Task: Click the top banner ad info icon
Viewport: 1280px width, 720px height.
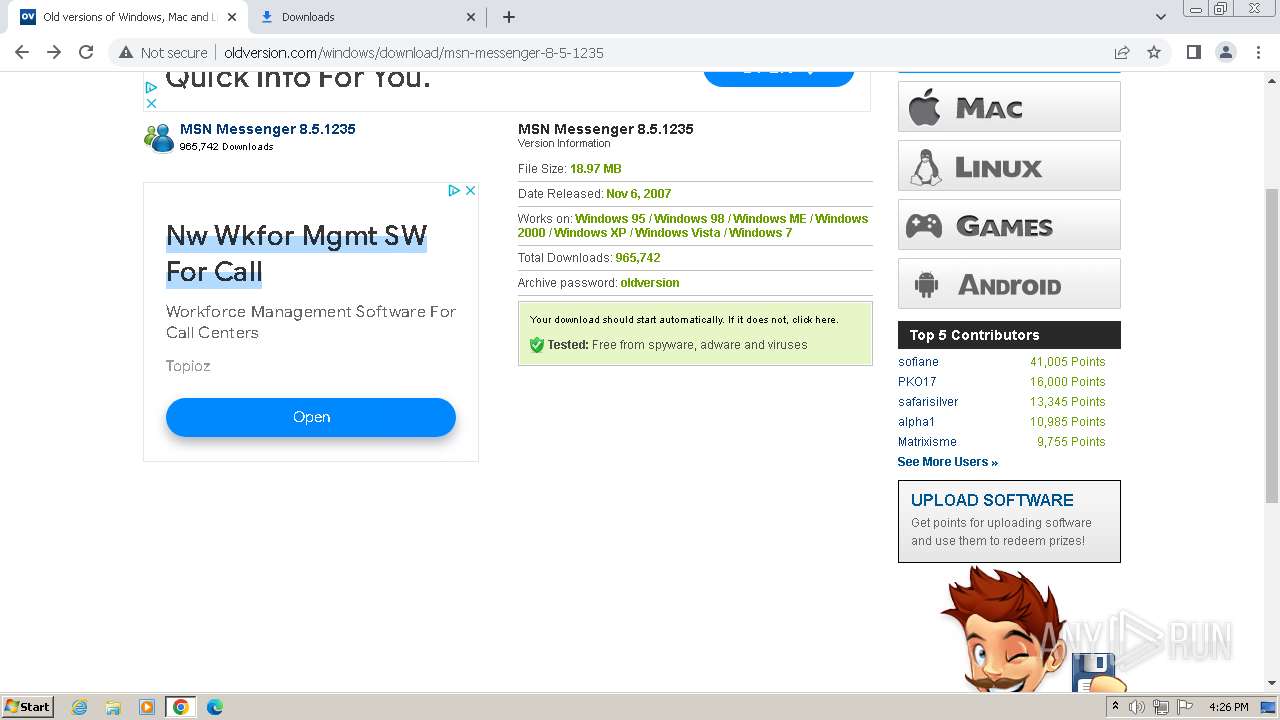Action: (x=151, y=88)
